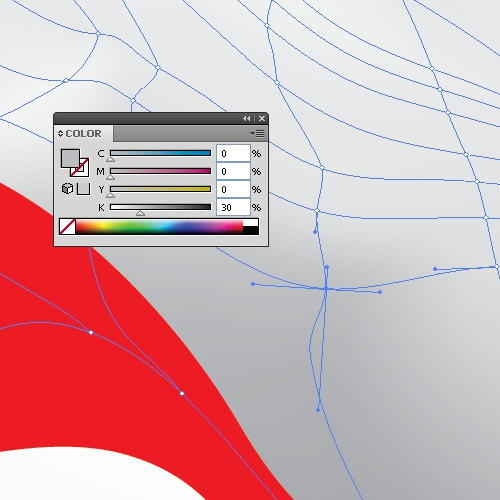
Task: Close the Color panel
Action: click(262, 119)
